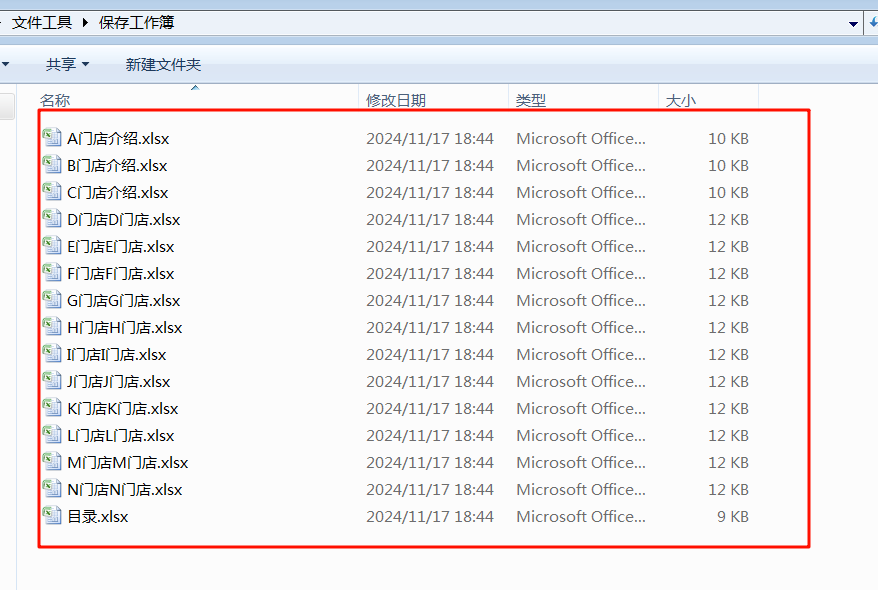
Task: Click file name M门店M门店.xlsx
Action: (x=128, y=462)
